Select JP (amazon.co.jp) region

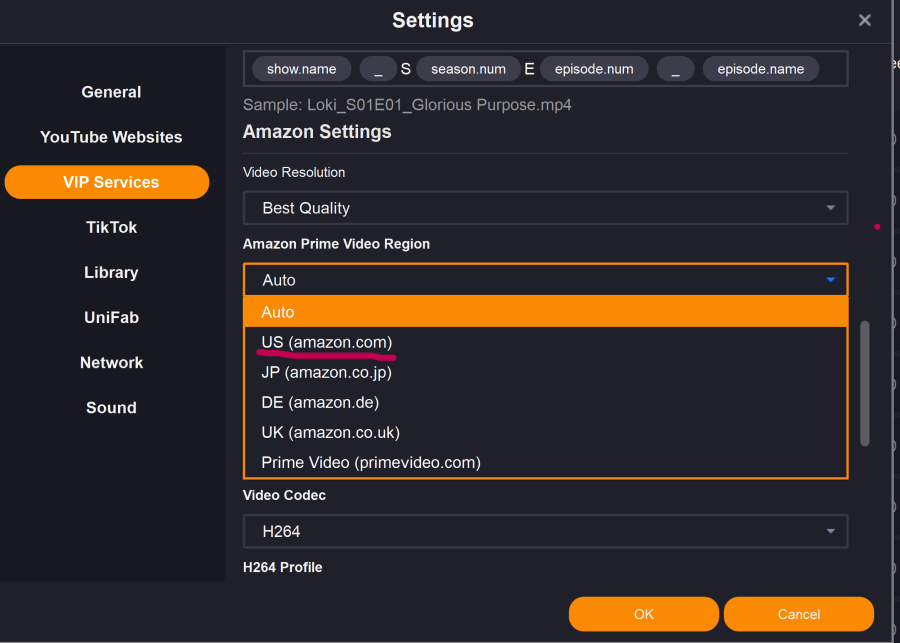coord(545,372)
